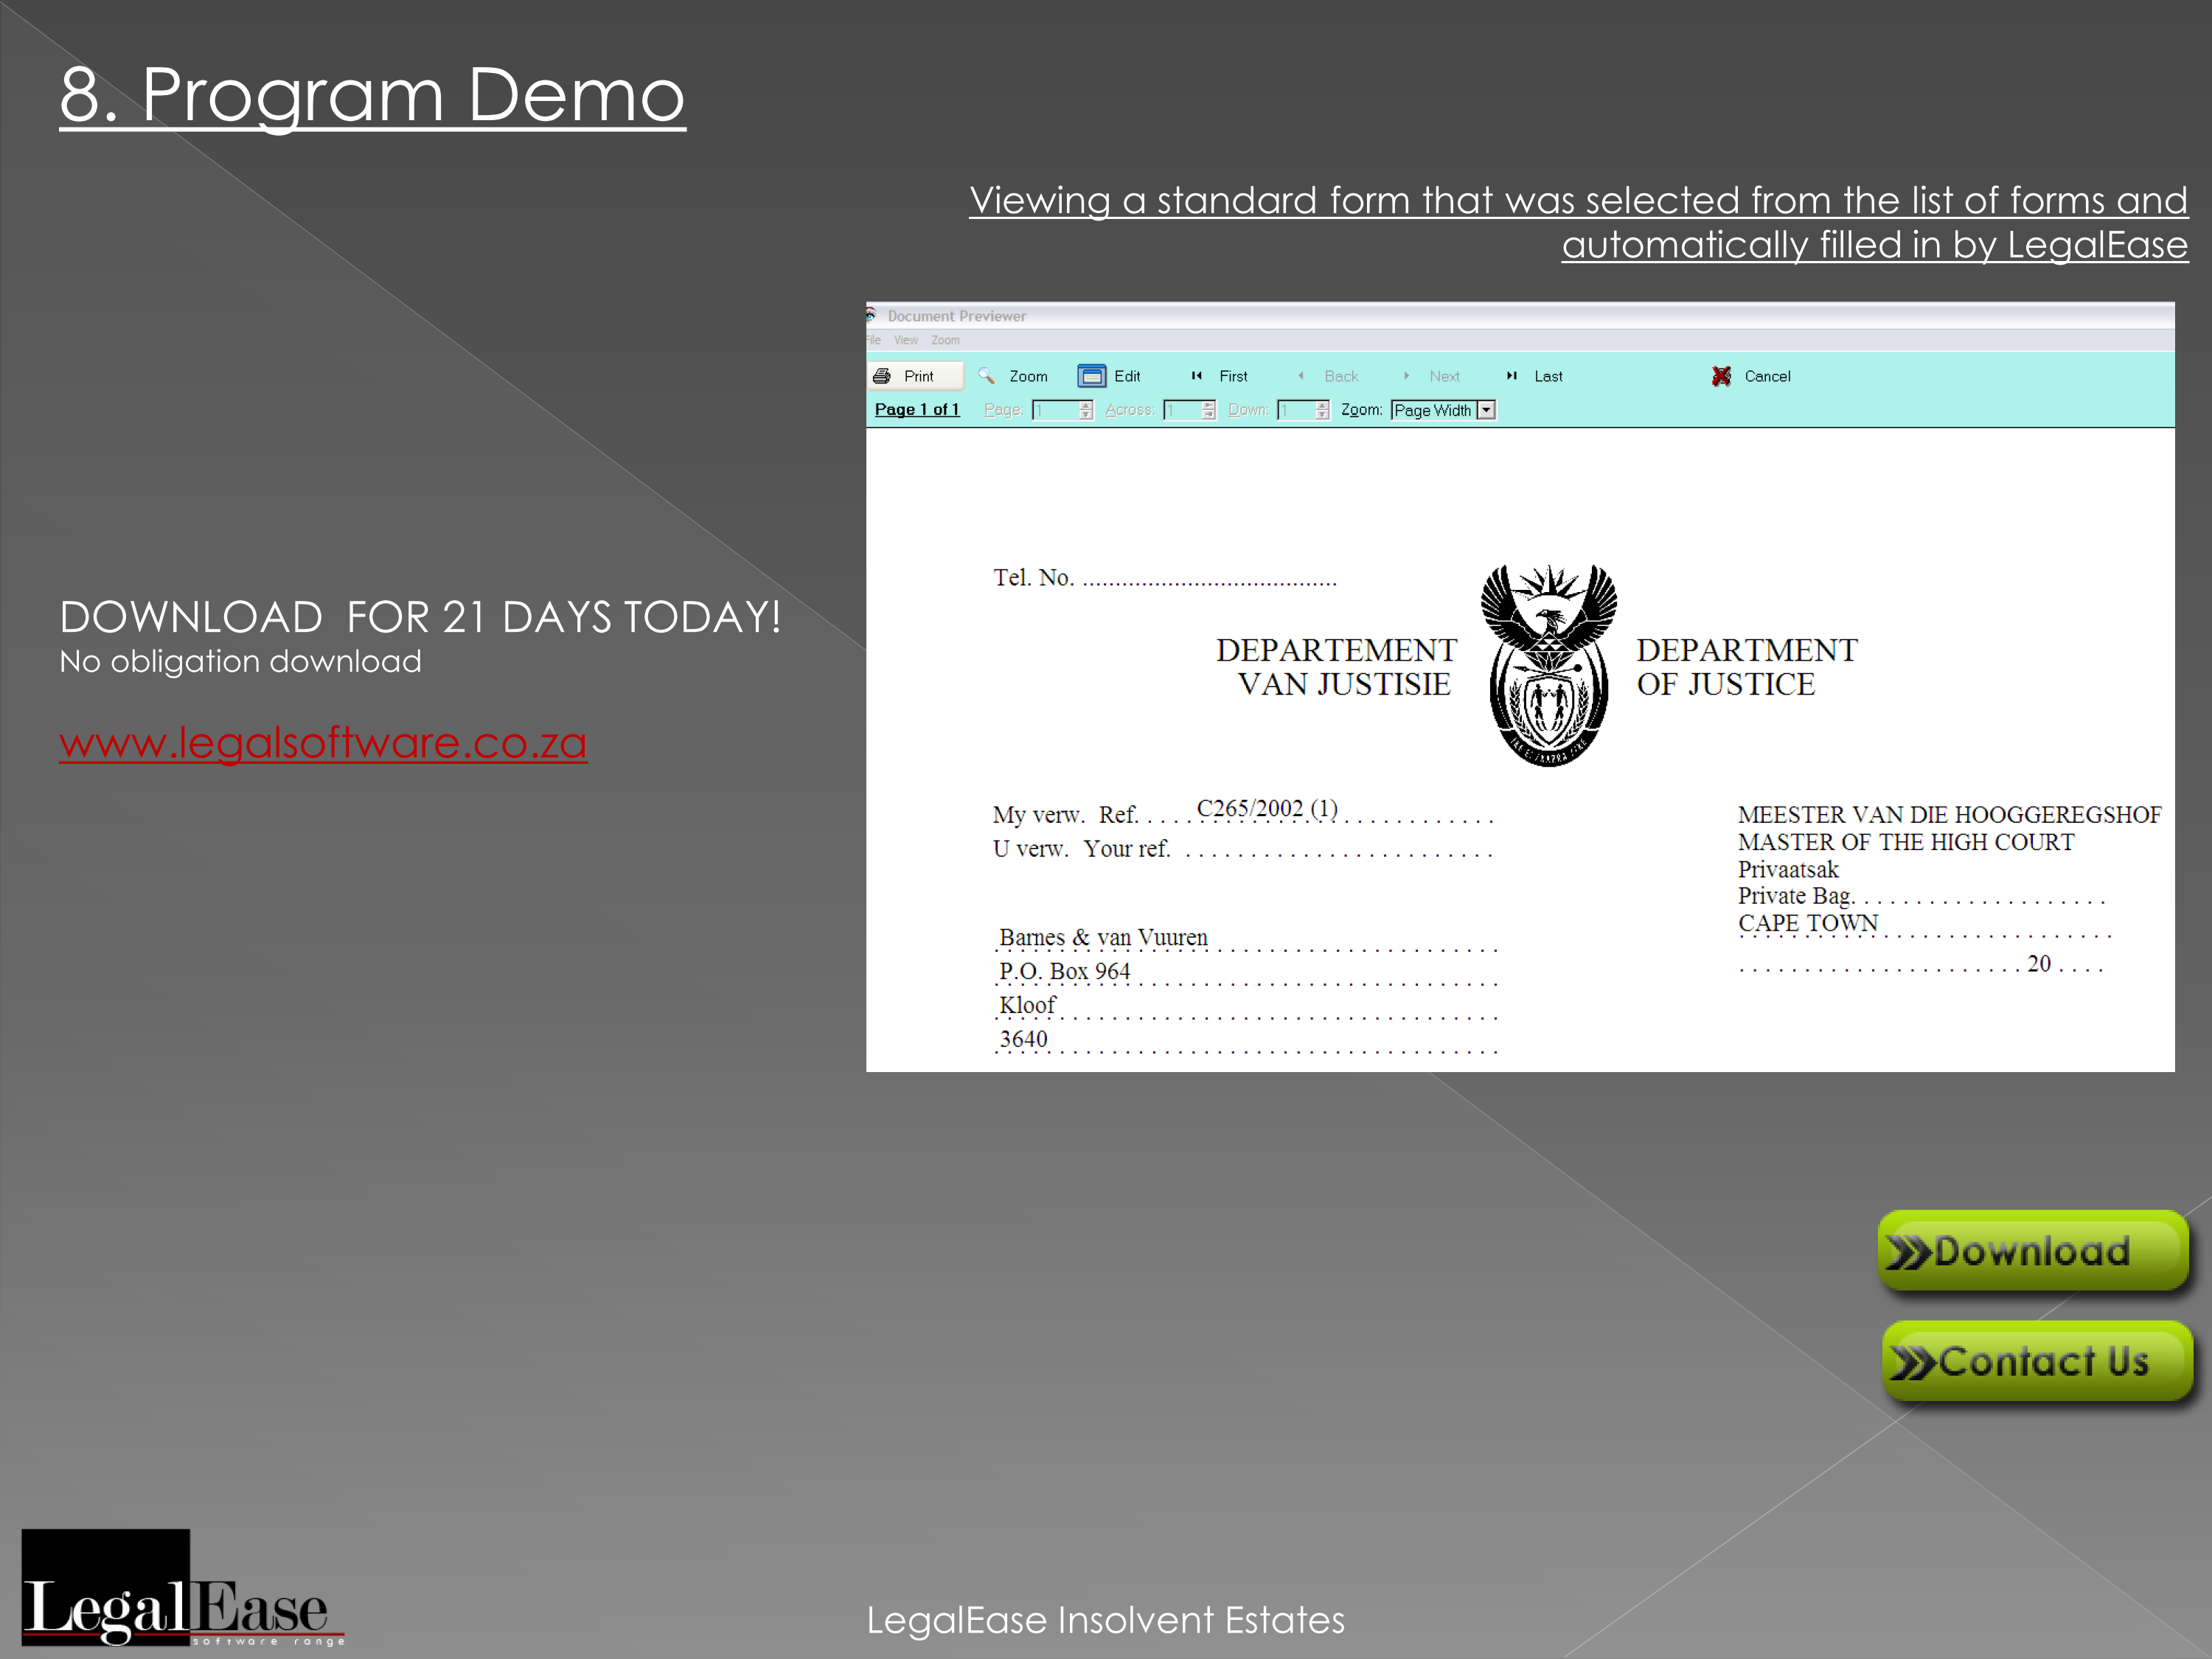2212x1659 pixels.
Task: Click the green Contact Us button
Action: point(2037,1361)
